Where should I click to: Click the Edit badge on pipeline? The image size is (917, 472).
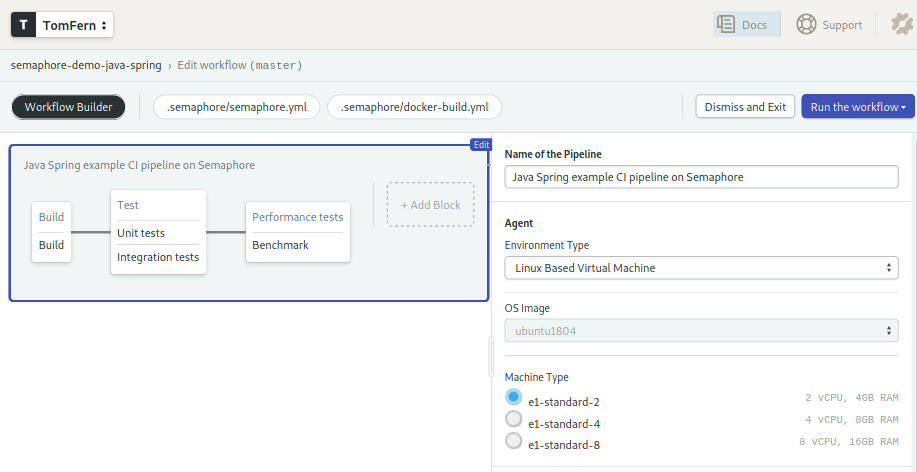(x=481, y=145)
